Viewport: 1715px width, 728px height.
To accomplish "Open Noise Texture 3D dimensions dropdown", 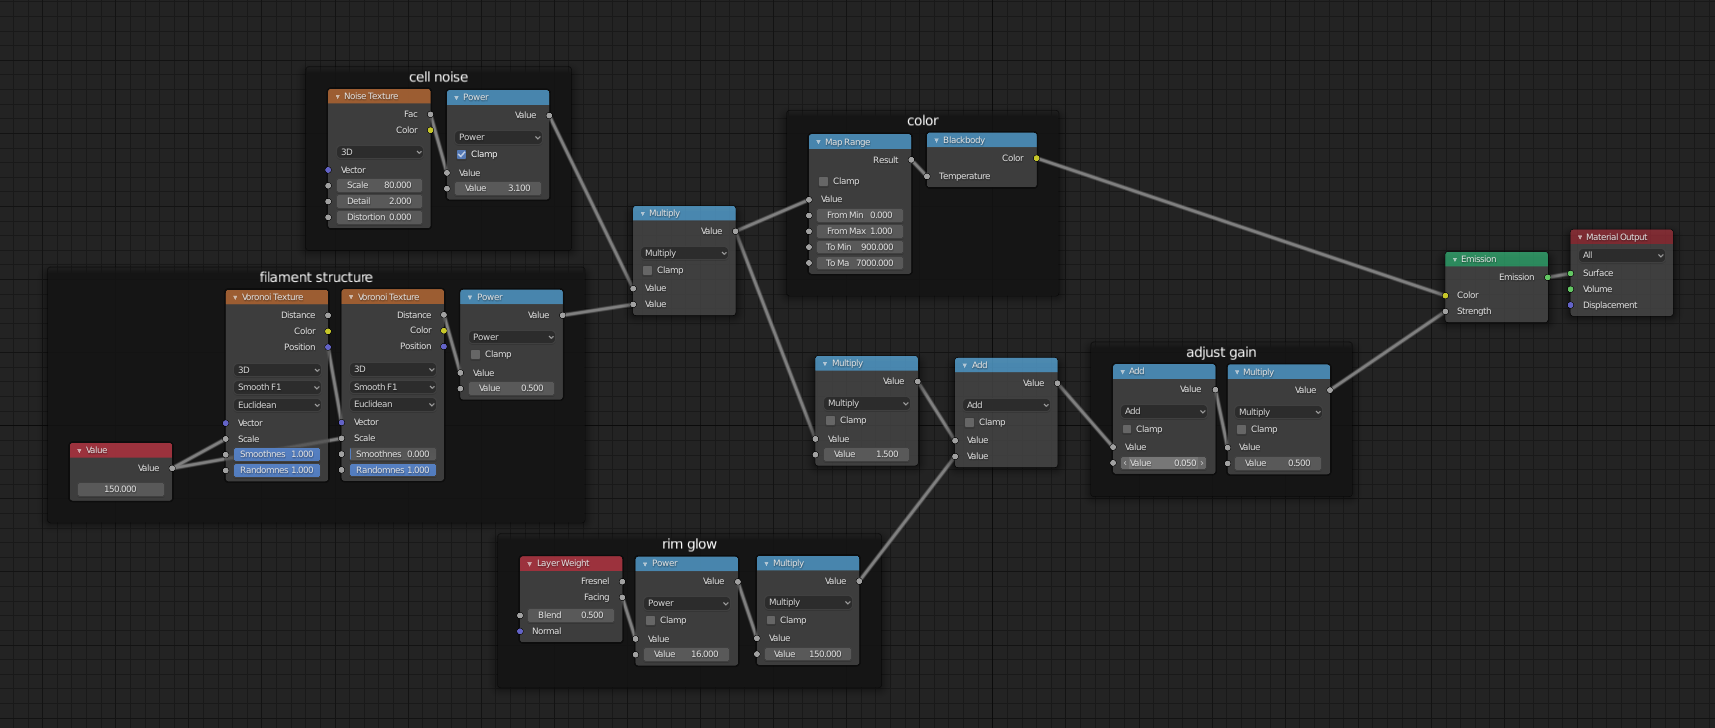I will click(x=380, y=152).
